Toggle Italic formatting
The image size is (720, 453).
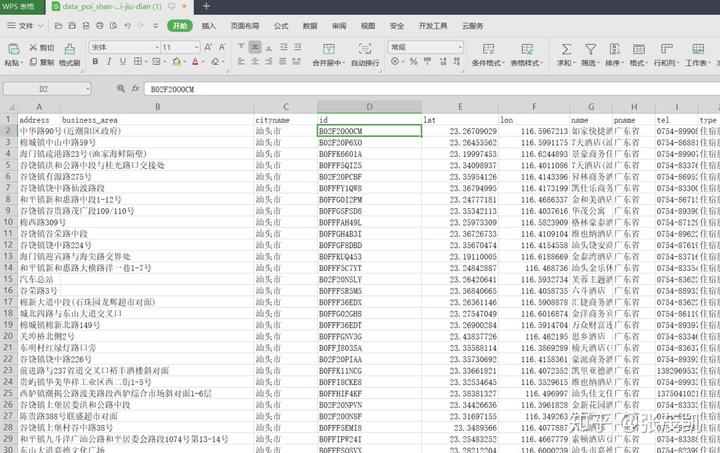tap(109, 62)
